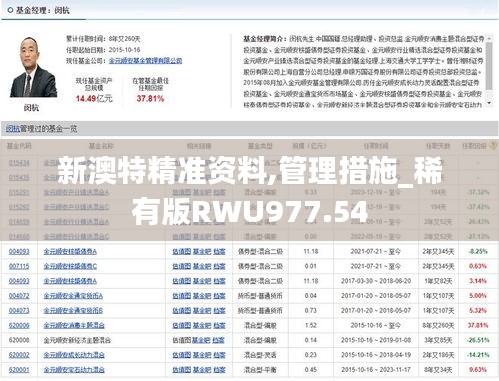Screen dimensions: 499x381
Task: Open fund code 620006 link
Action: (19, 325)
